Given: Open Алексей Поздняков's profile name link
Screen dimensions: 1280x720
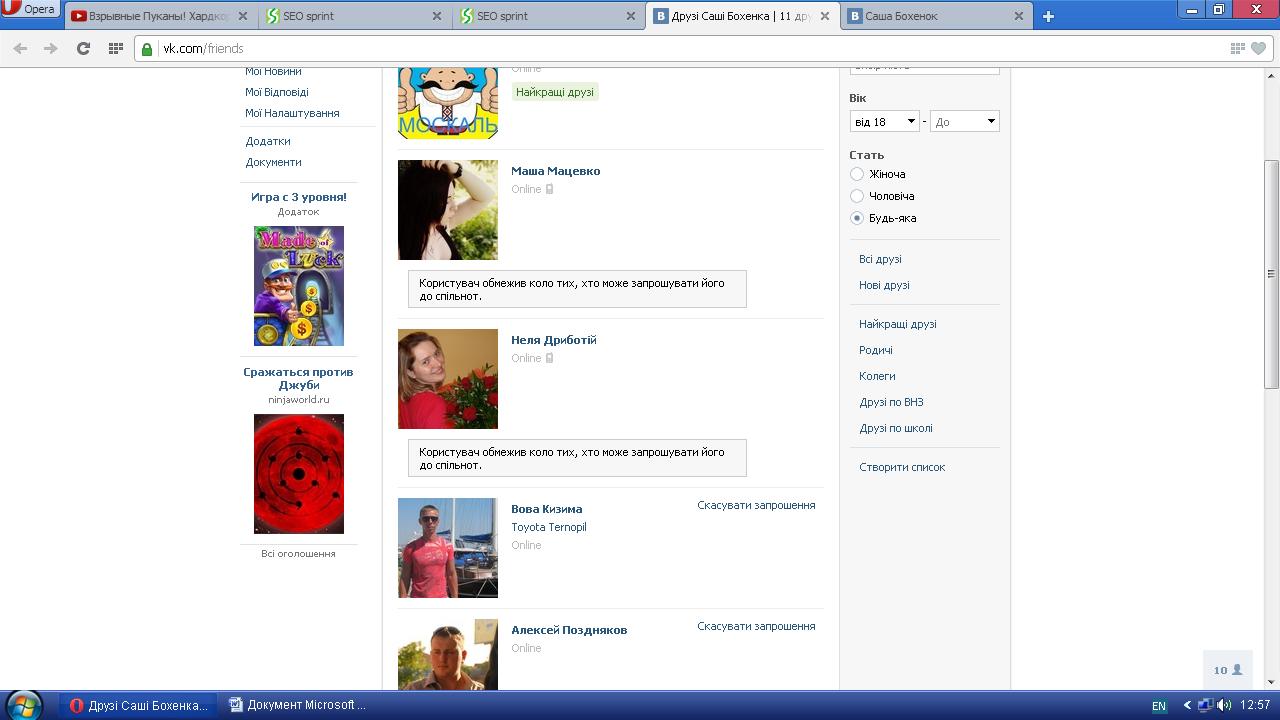Looking at the screenshot, I should pos(569,630).
